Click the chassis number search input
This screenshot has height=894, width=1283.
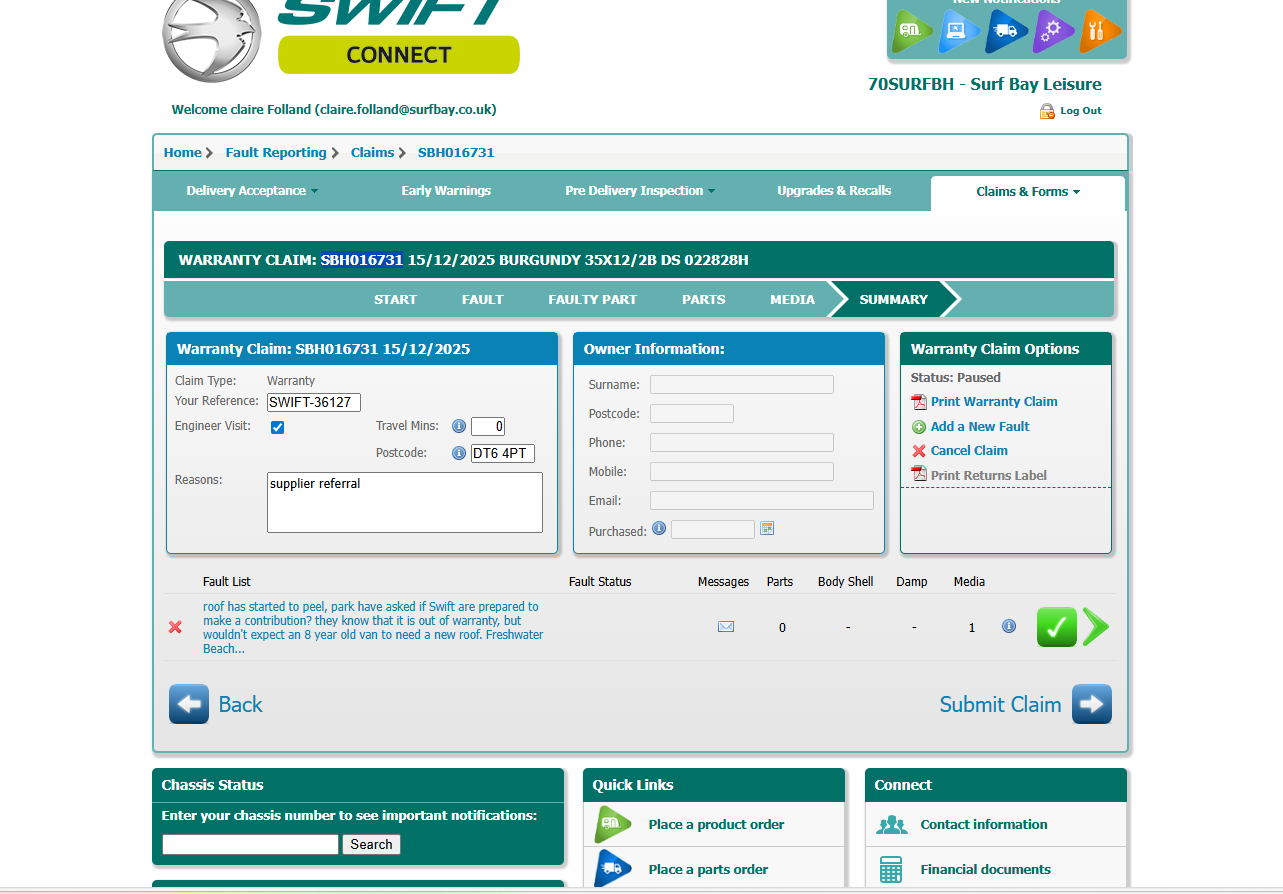[x=250, y=845]
